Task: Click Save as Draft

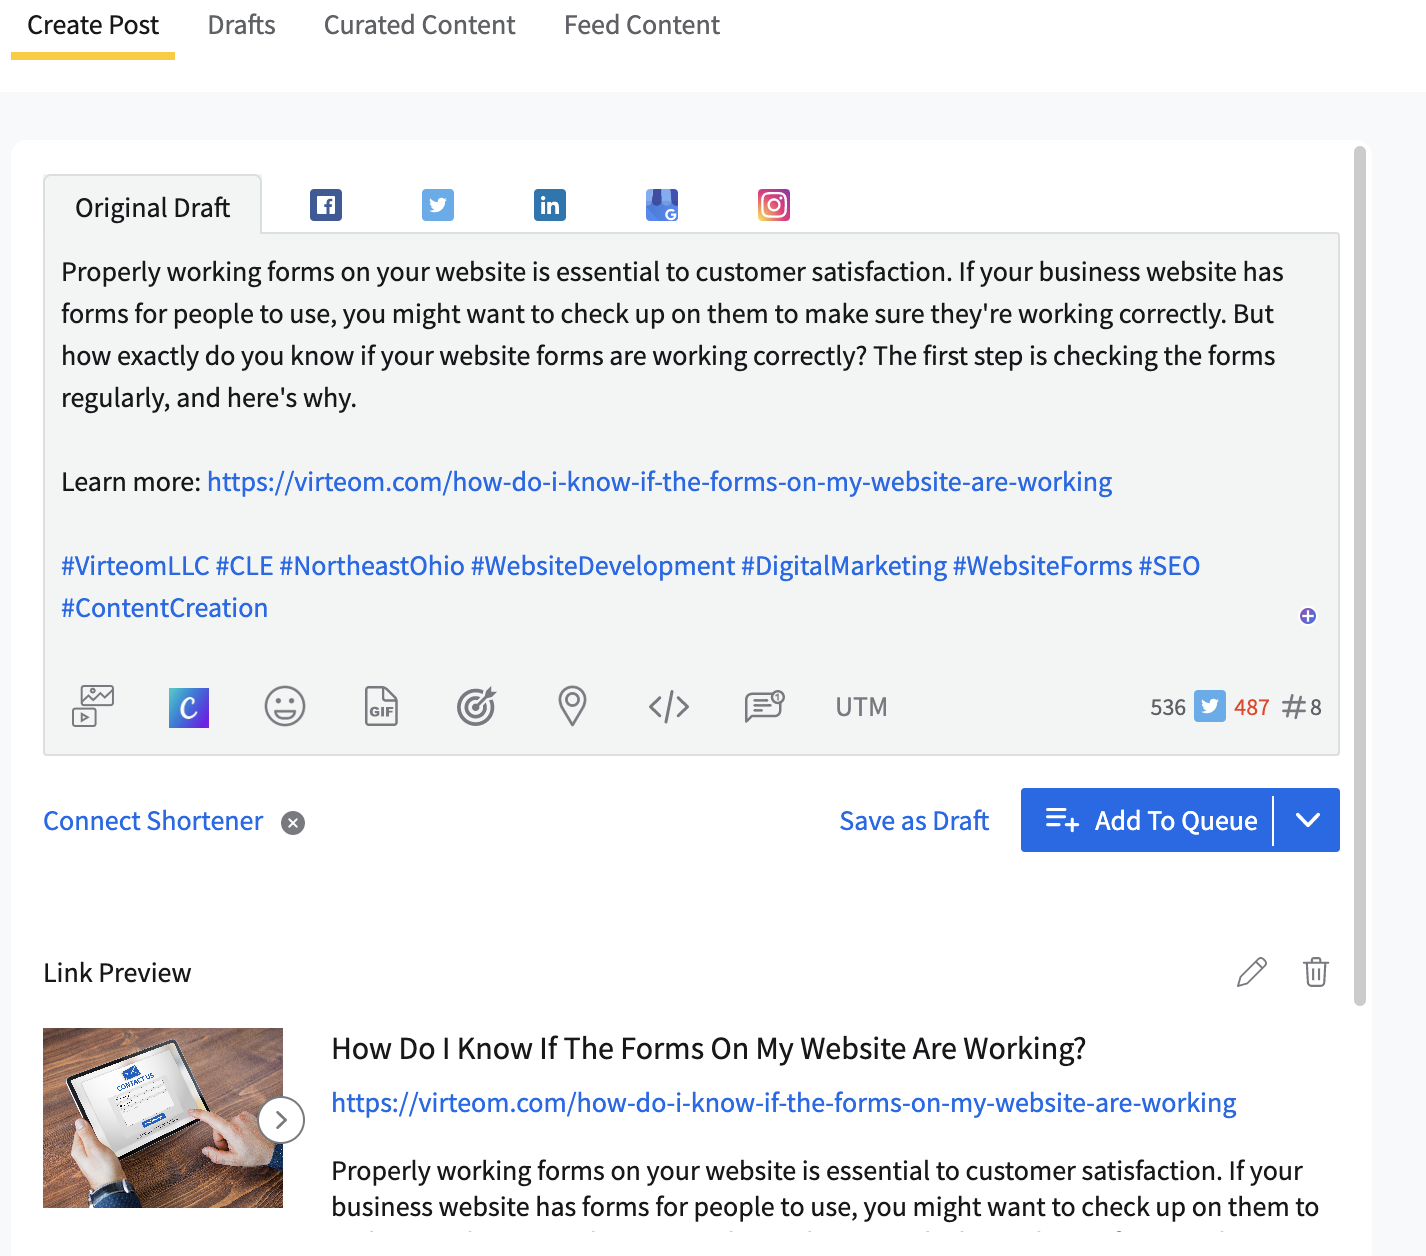Action: 914,821
